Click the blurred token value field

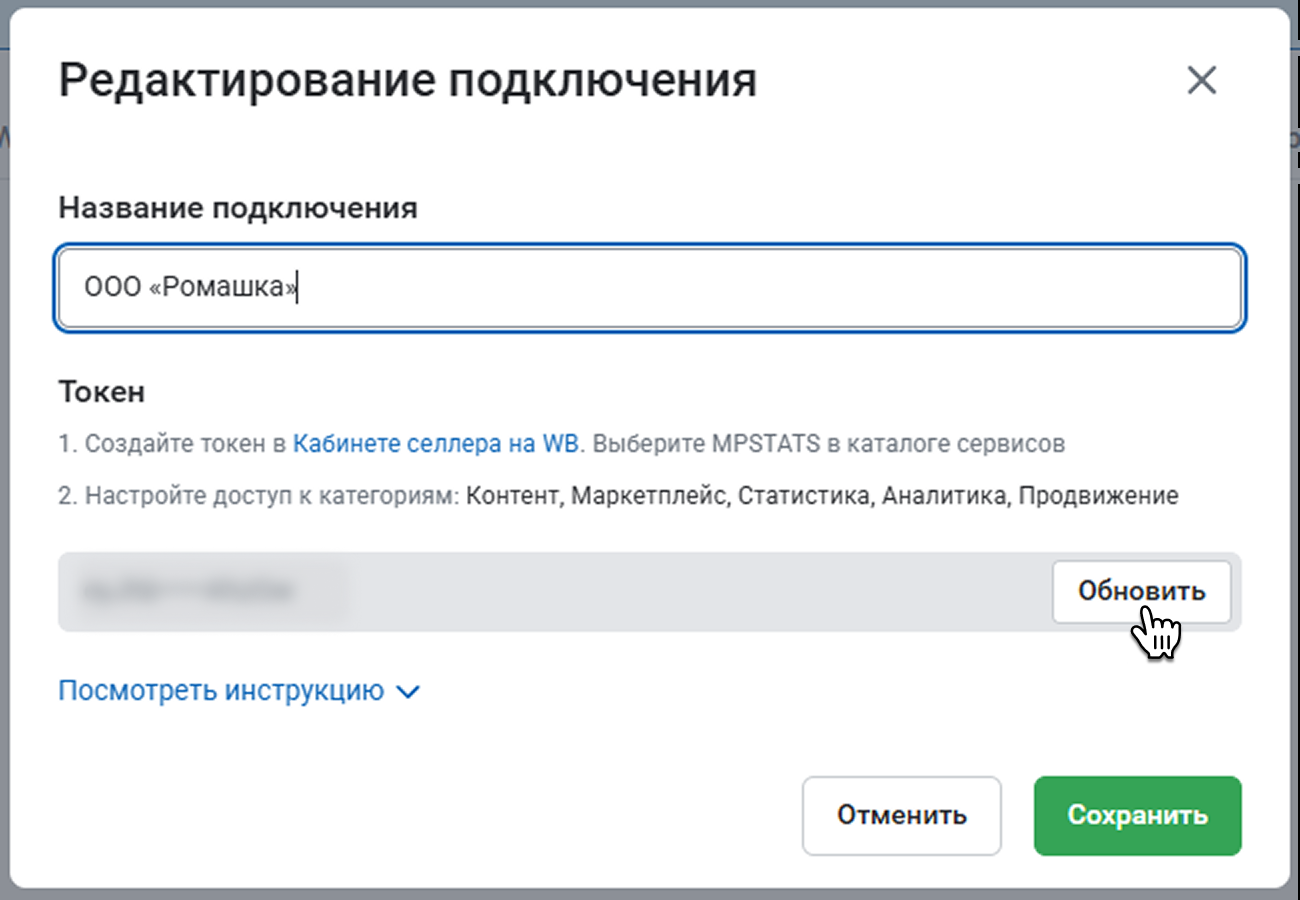click(550, 592)
